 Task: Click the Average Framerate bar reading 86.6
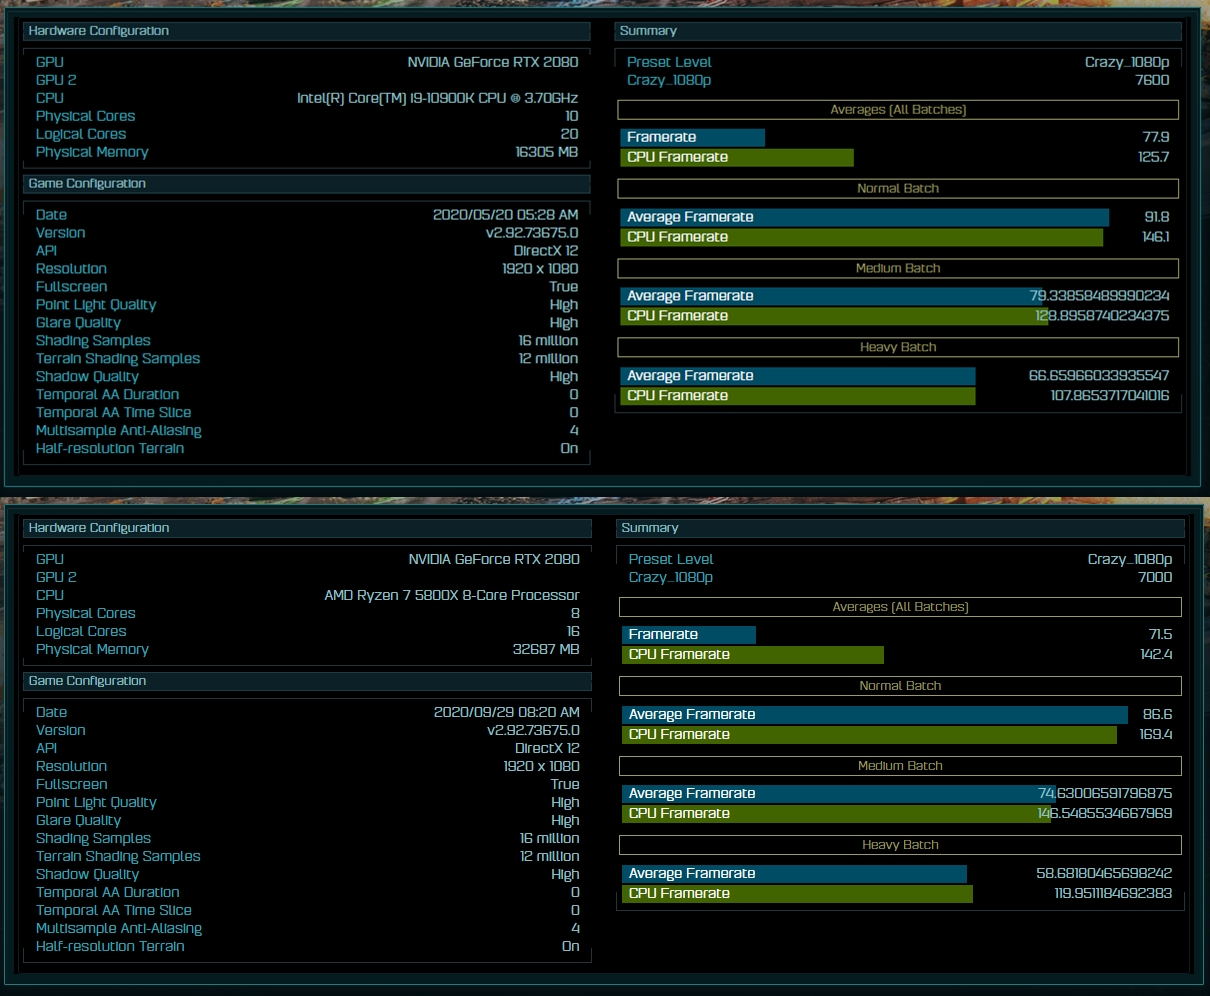coord(874,715)
